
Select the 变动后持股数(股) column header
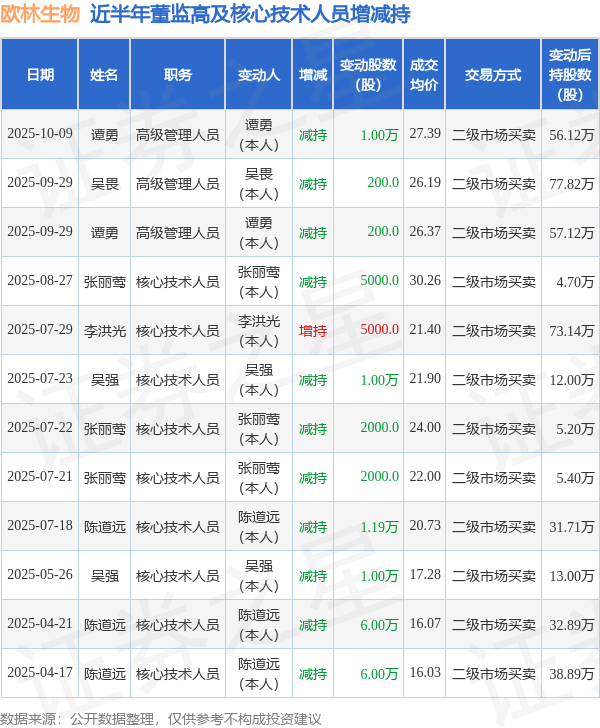tap(570, 75)
